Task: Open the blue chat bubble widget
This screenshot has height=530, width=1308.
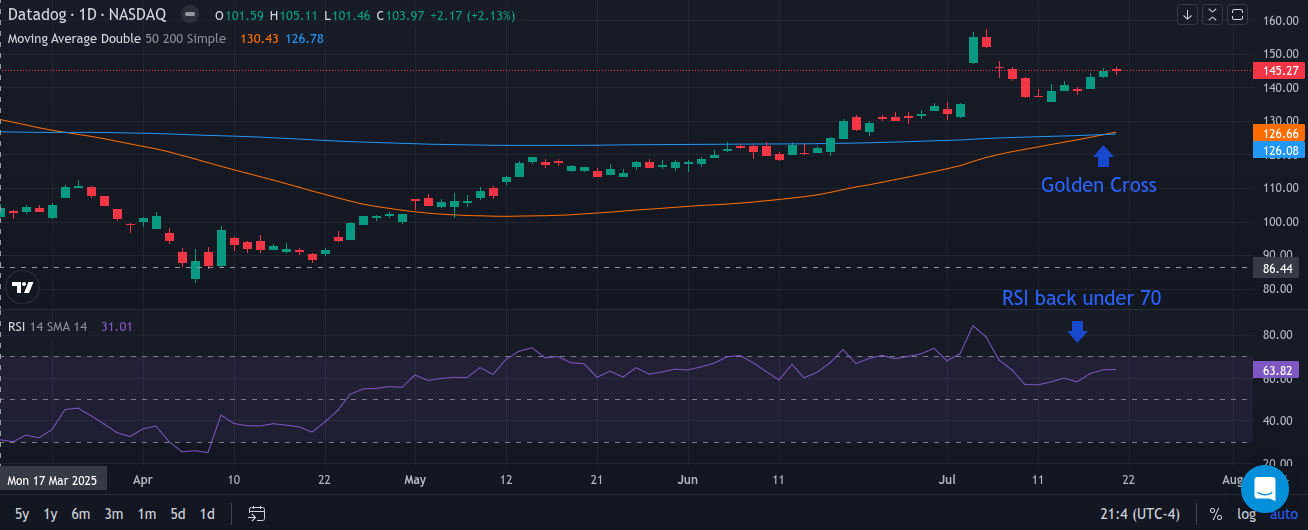Action: click(1264, 490)
